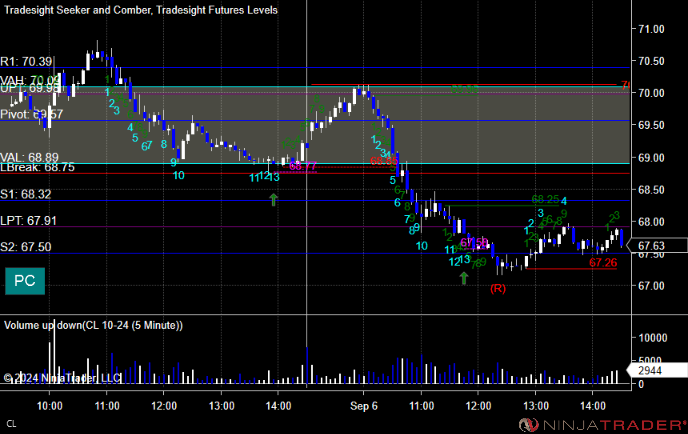Click the R1: 70.39 level label
This screenshot has width=688, height=434.
coord(26,61)
